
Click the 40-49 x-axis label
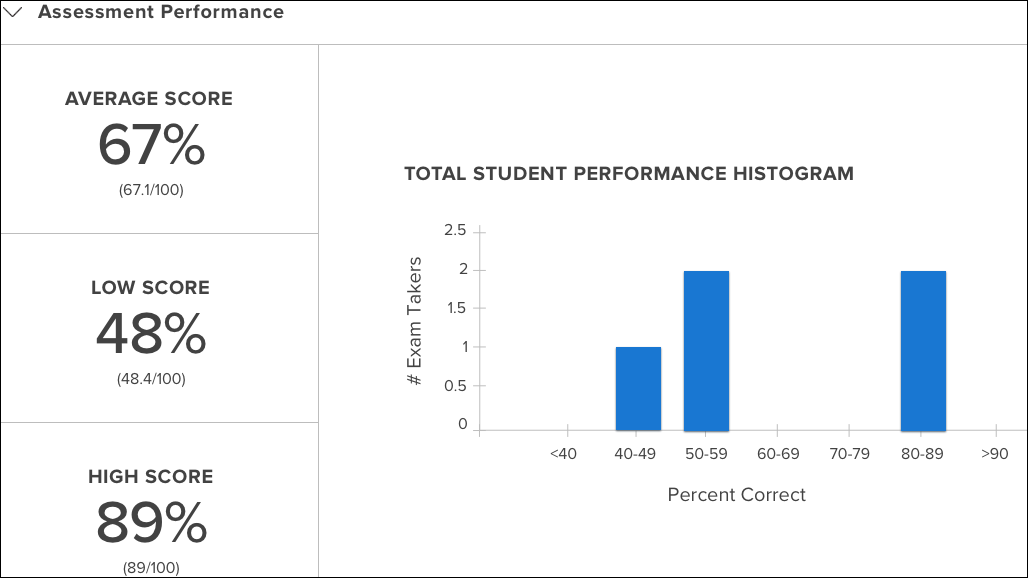635,453
